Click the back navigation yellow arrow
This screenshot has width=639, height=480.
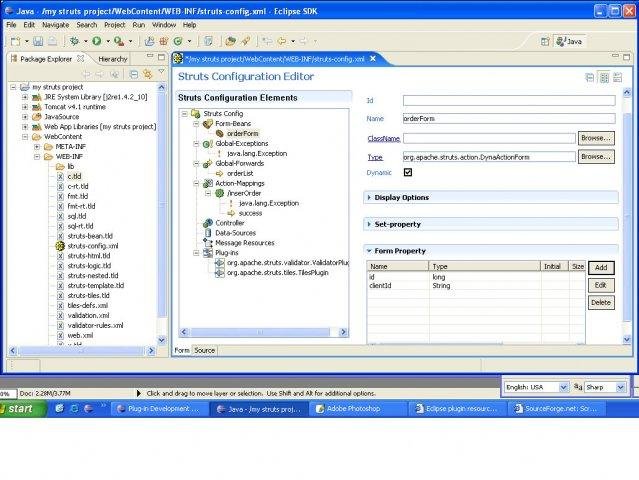click(282, 41)
